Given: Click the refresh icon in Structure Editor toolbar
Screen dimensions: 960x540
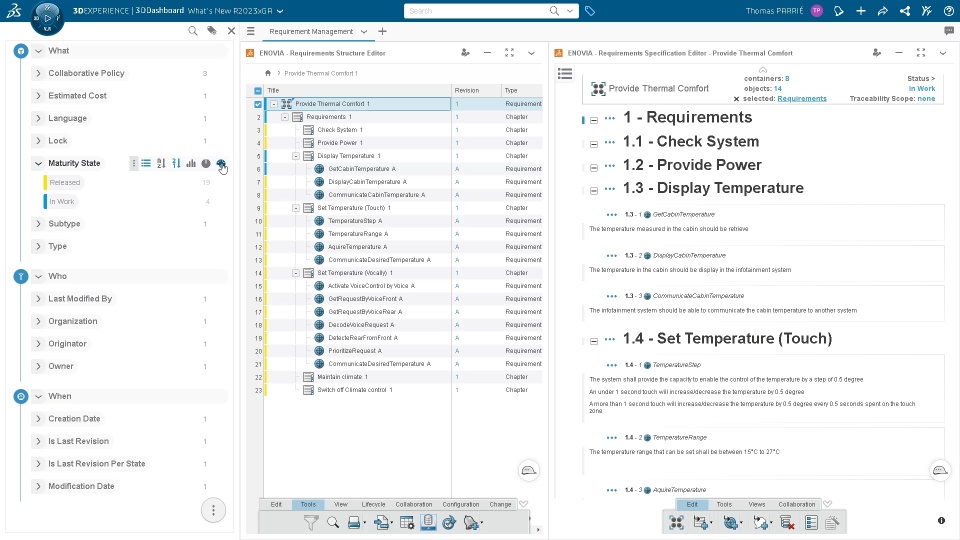Looking at the screenshot, I should tap(449, 522).
